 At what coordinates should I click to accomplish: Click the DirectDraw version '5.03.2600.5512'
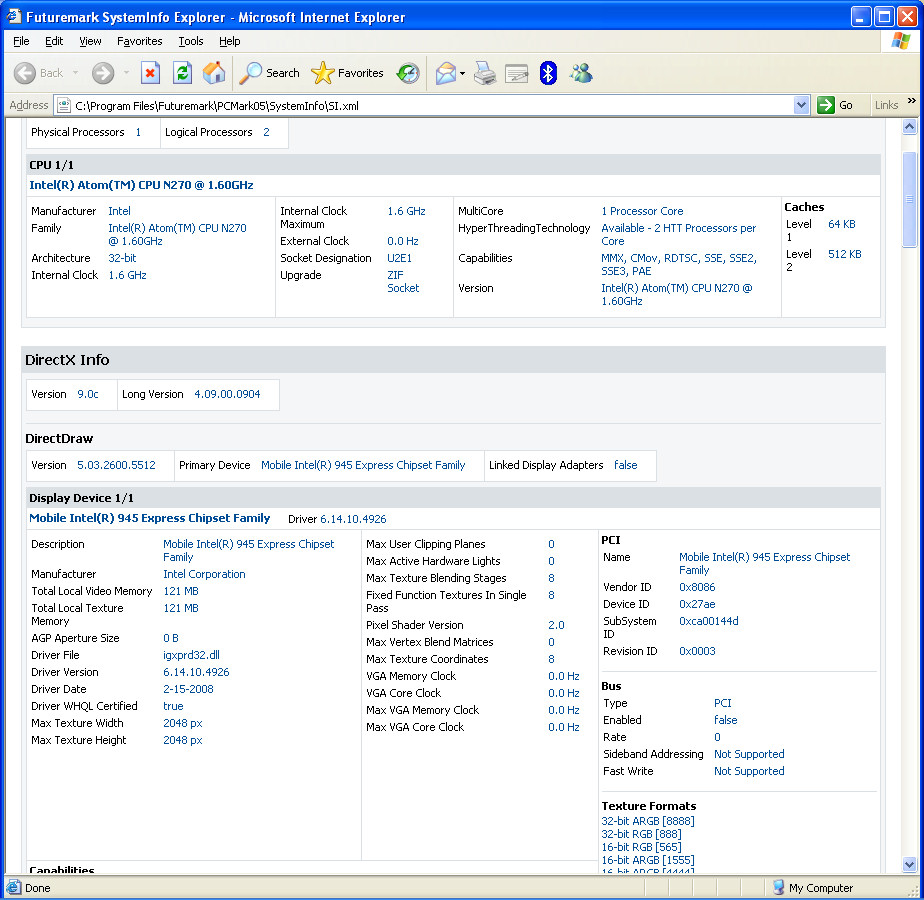coord(117,465)
